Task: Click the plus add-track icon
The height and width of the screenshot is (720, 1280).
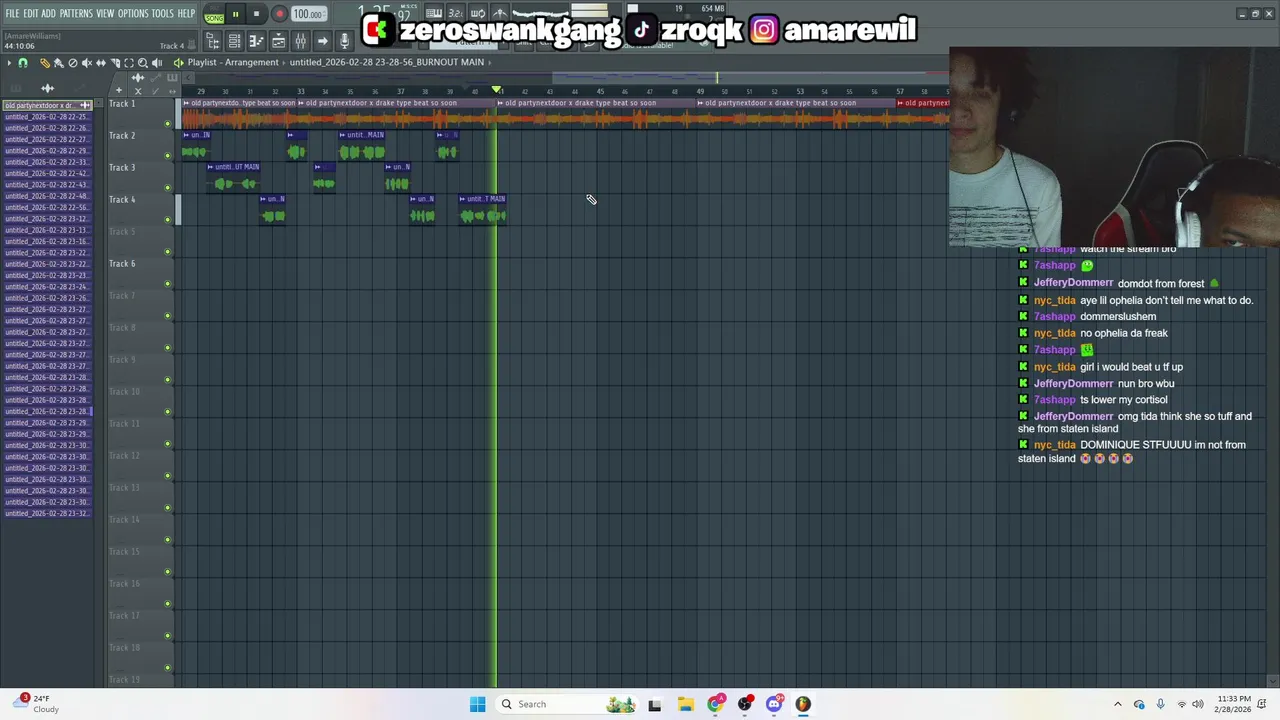Action: pyautogui.click(x=118, y=91)
